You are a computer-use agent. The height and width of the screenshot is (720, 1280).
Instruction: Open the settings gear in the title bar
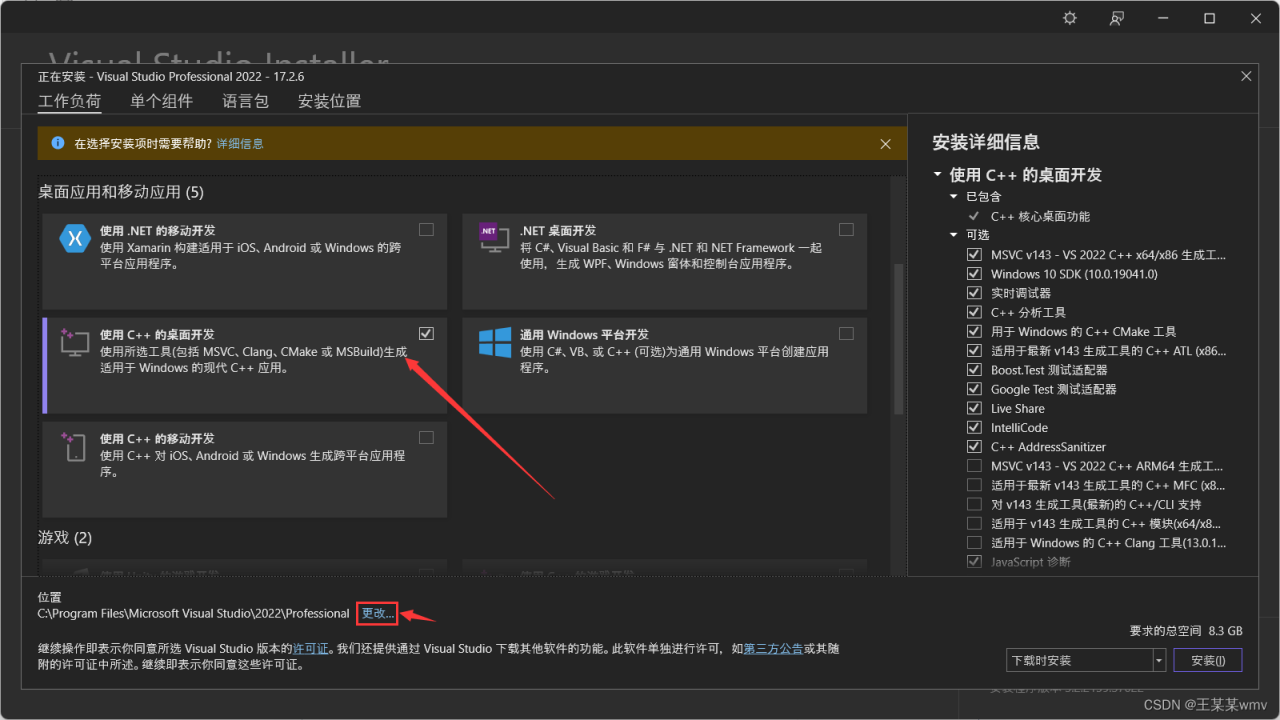[x=1069, y=17]
